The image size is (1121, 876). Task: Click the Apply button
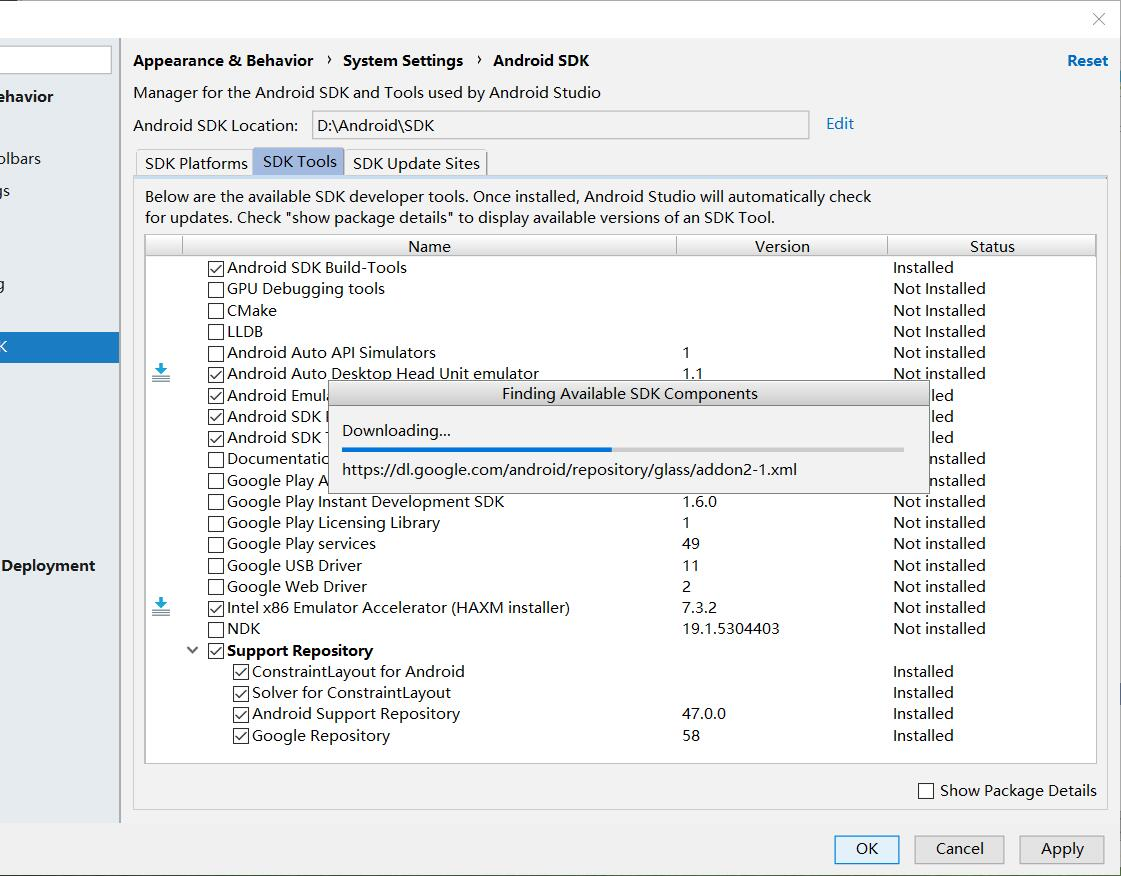coord(1062,849)
